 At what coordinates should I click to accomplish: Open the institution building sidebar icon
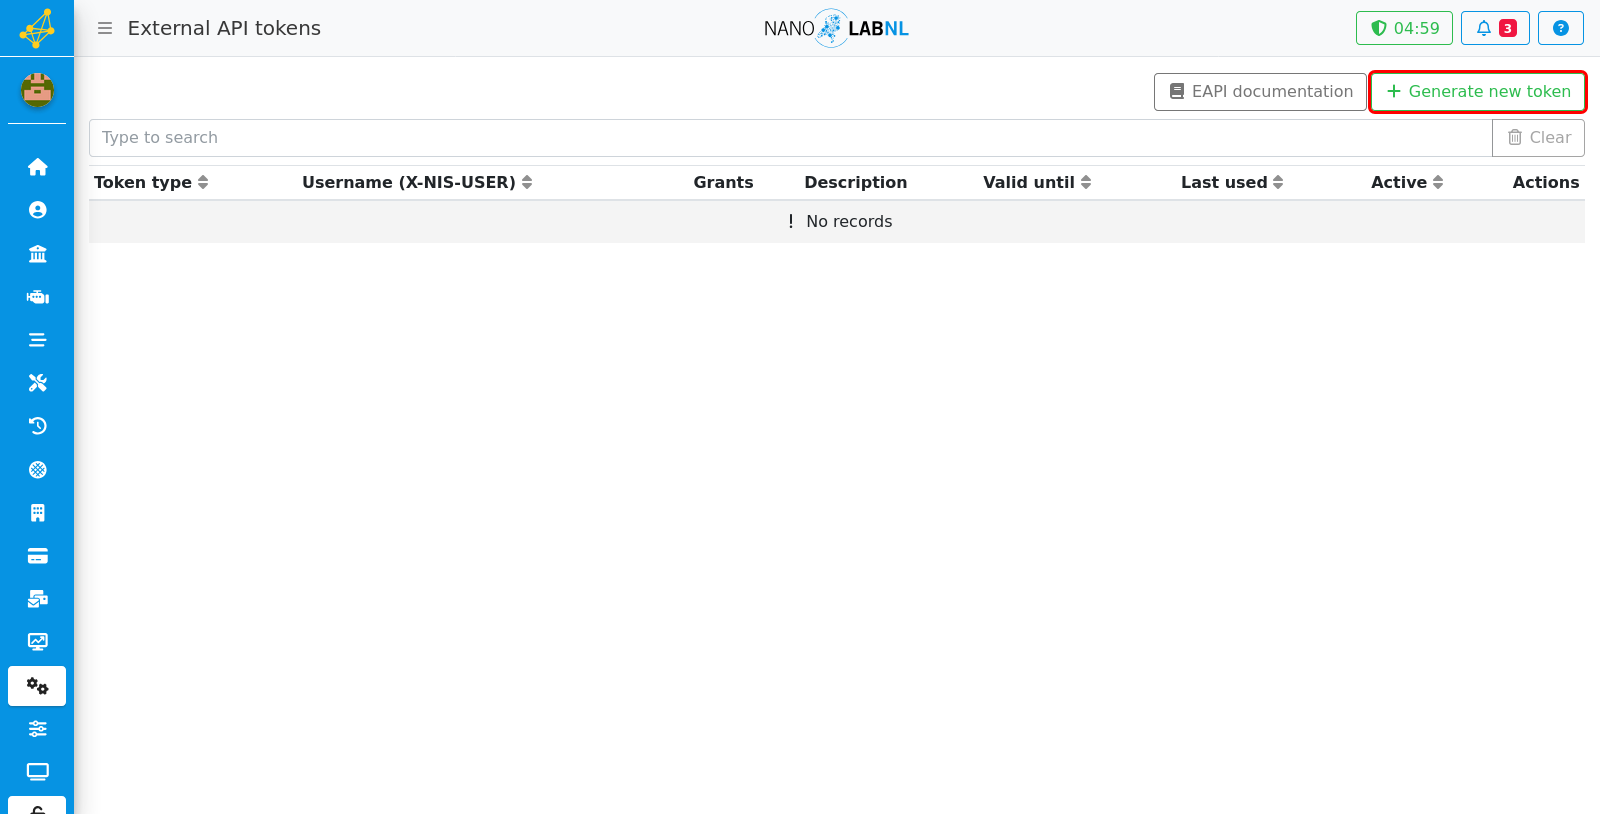point(37,253)
